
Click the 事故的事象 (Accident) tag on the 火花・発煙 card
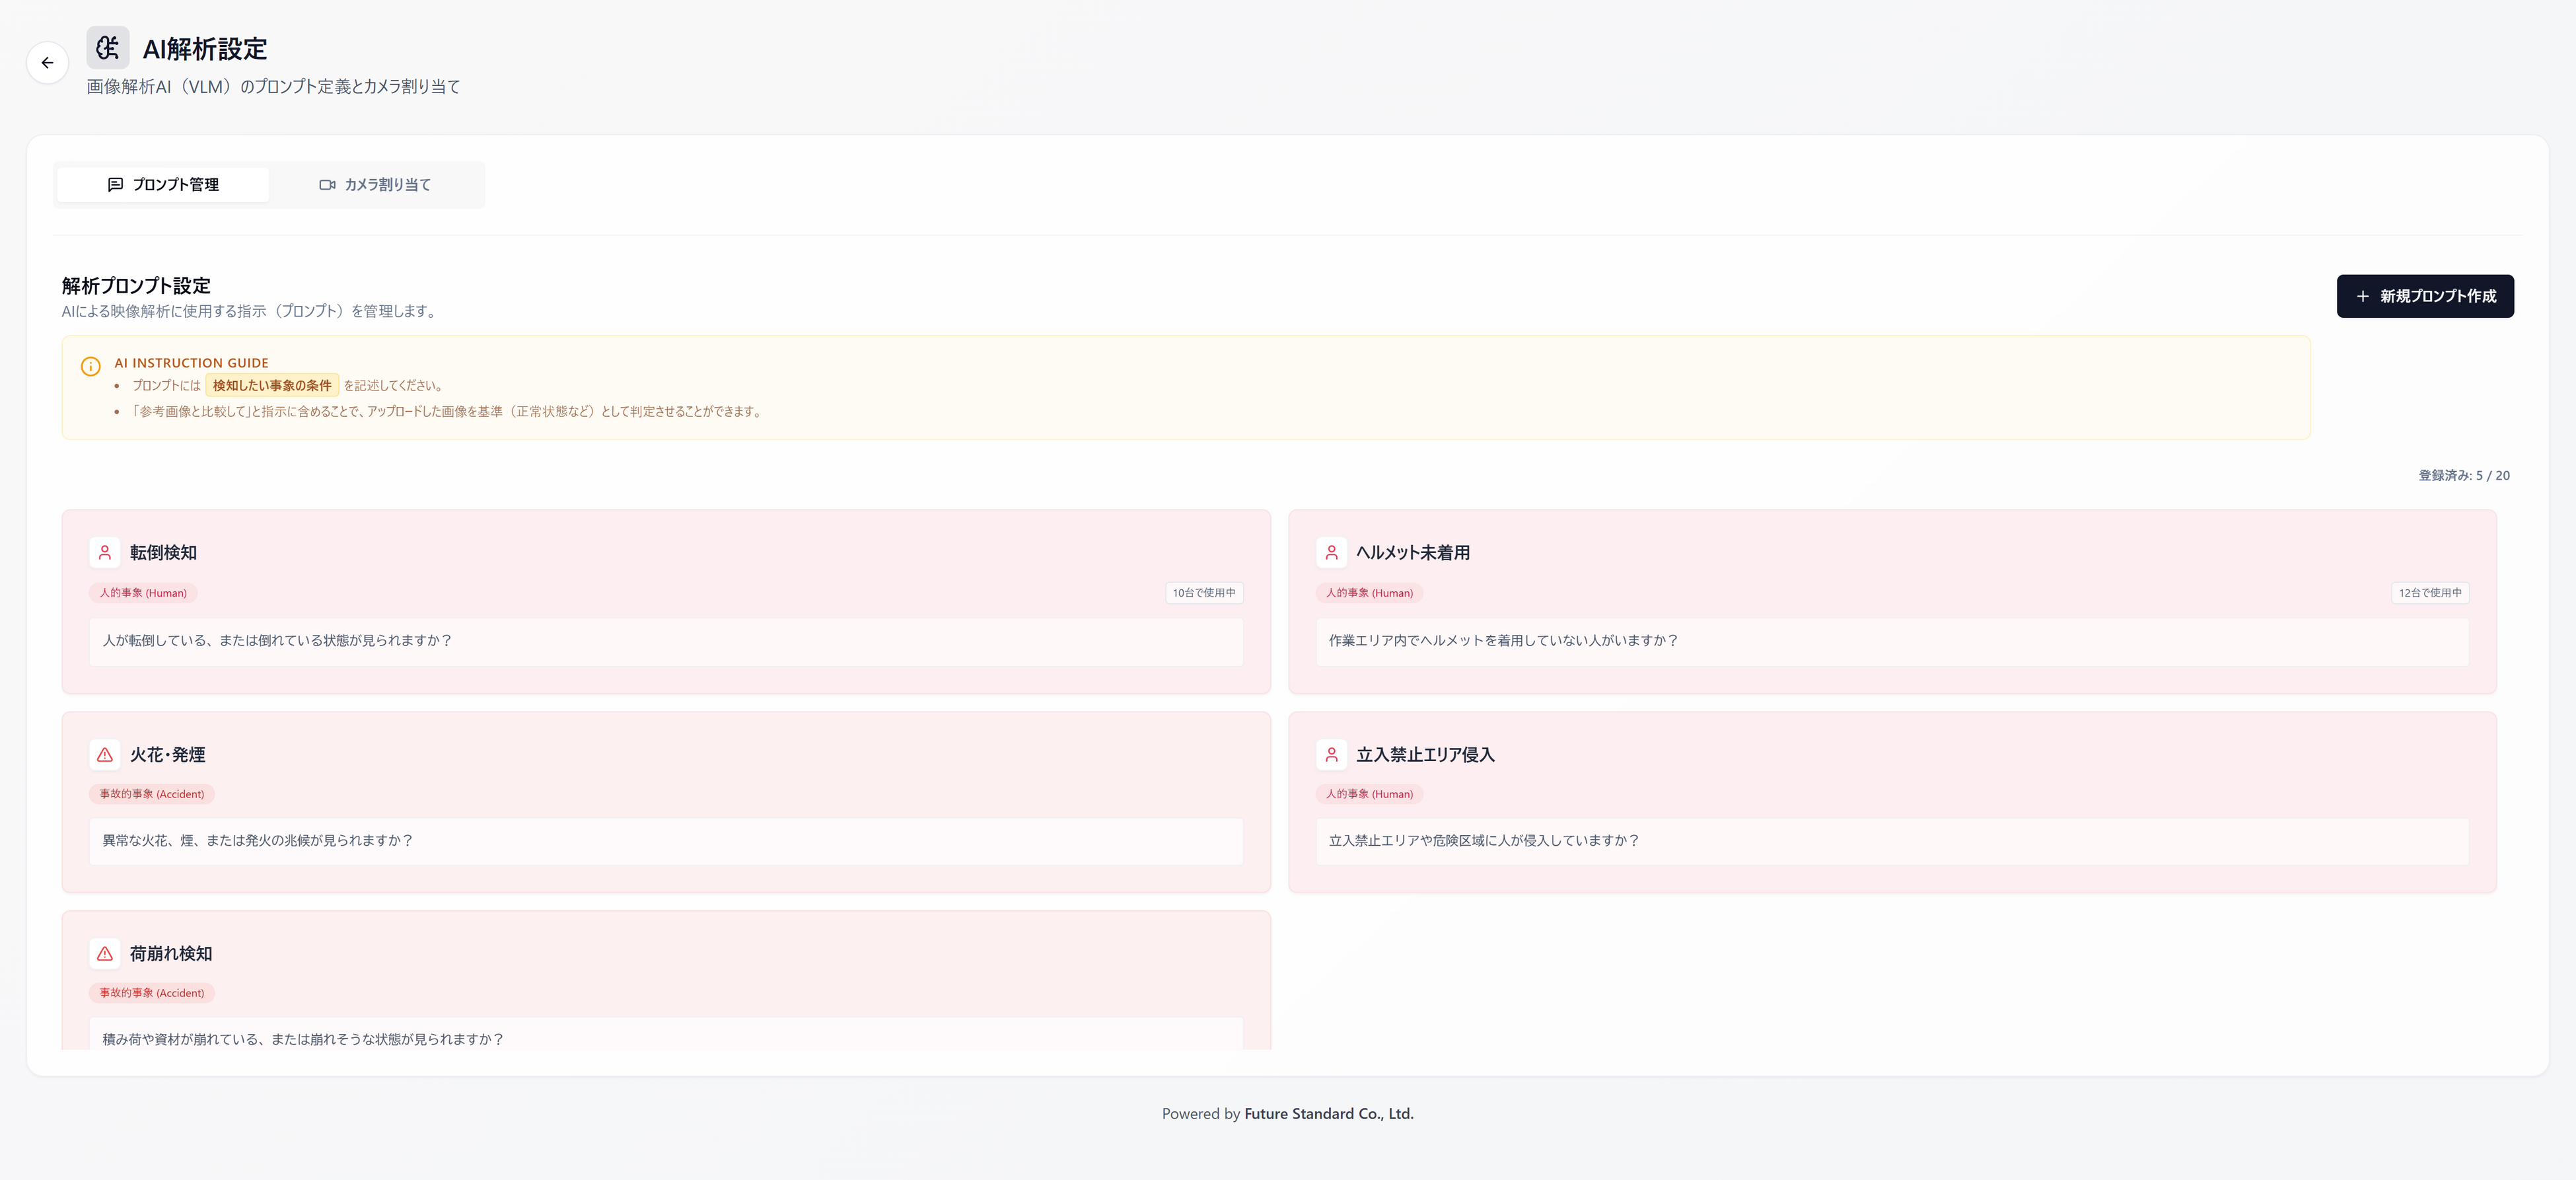[x=151, y=794]
